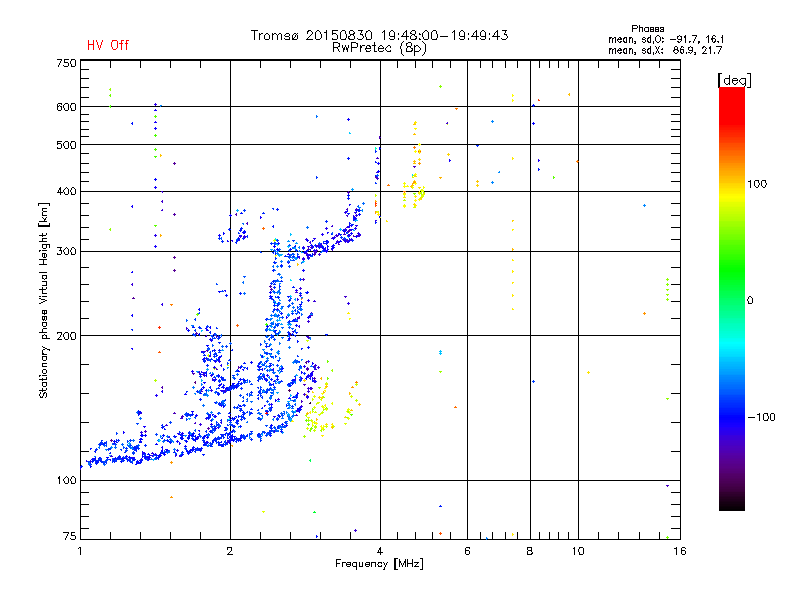800x600 pixels.
Task: Click the x-axis label '2'
Action: point(230,551)
